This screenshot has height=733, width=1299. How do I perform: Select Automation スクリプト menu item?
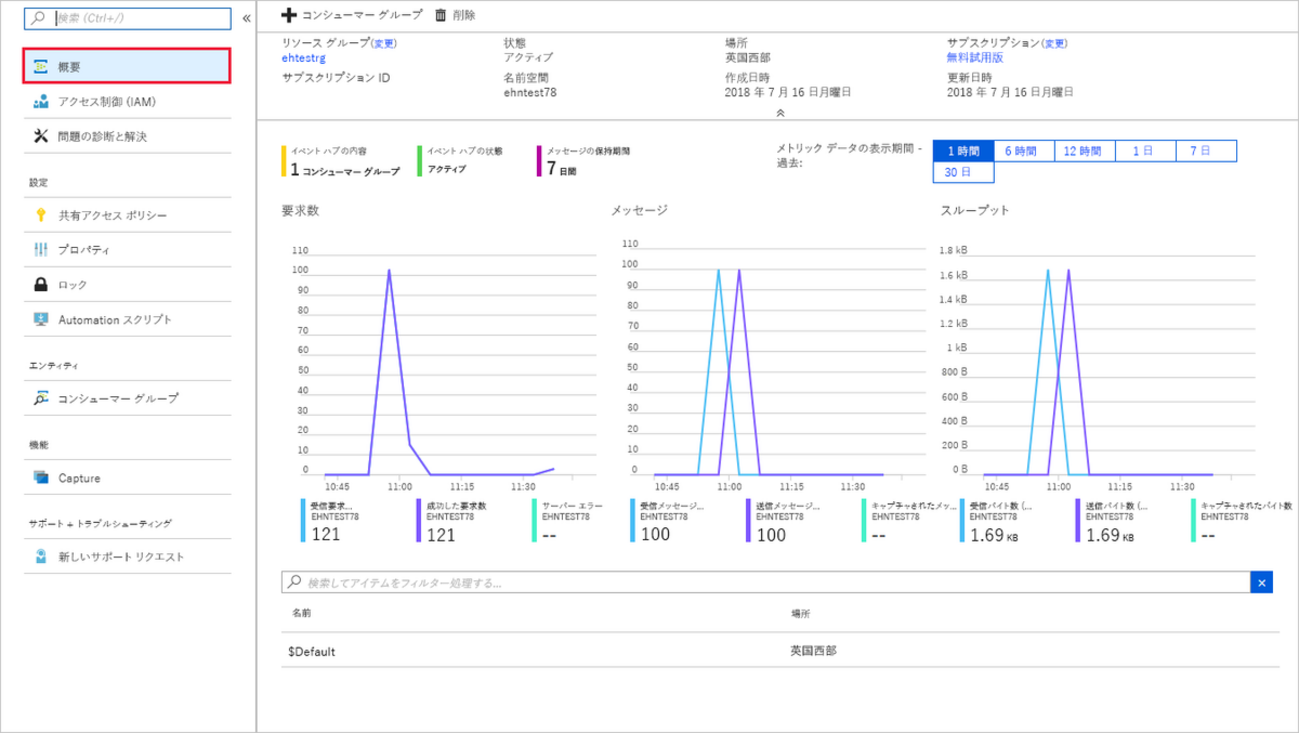(128, 319)
